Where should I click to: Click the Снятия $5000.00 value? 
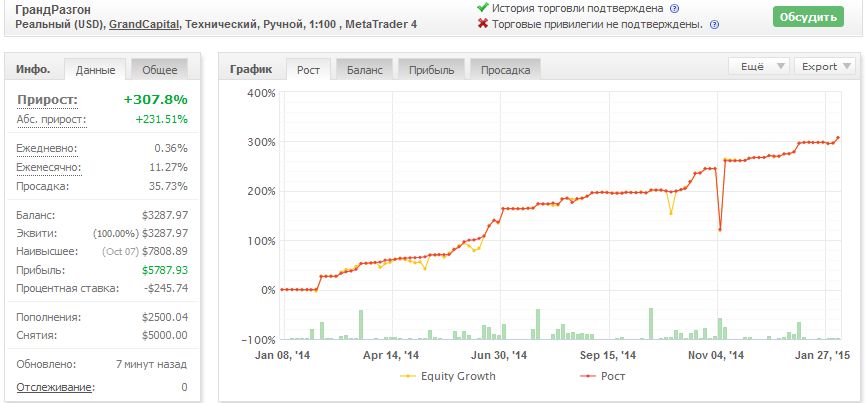coord(165,335)
